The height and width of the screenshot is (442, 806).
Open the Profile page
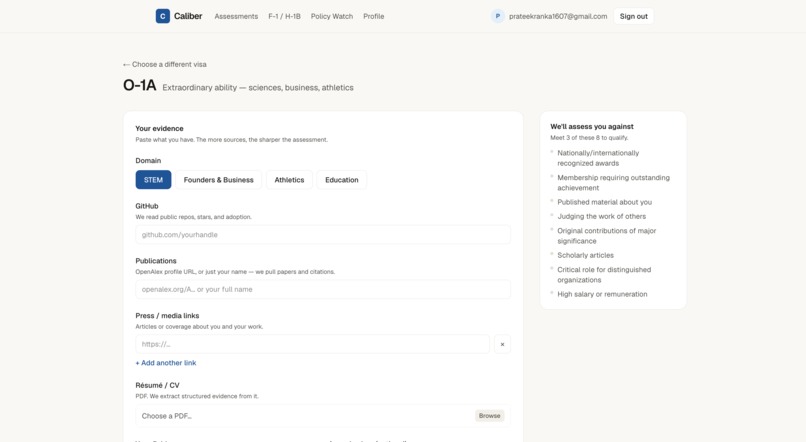(374, 16)
